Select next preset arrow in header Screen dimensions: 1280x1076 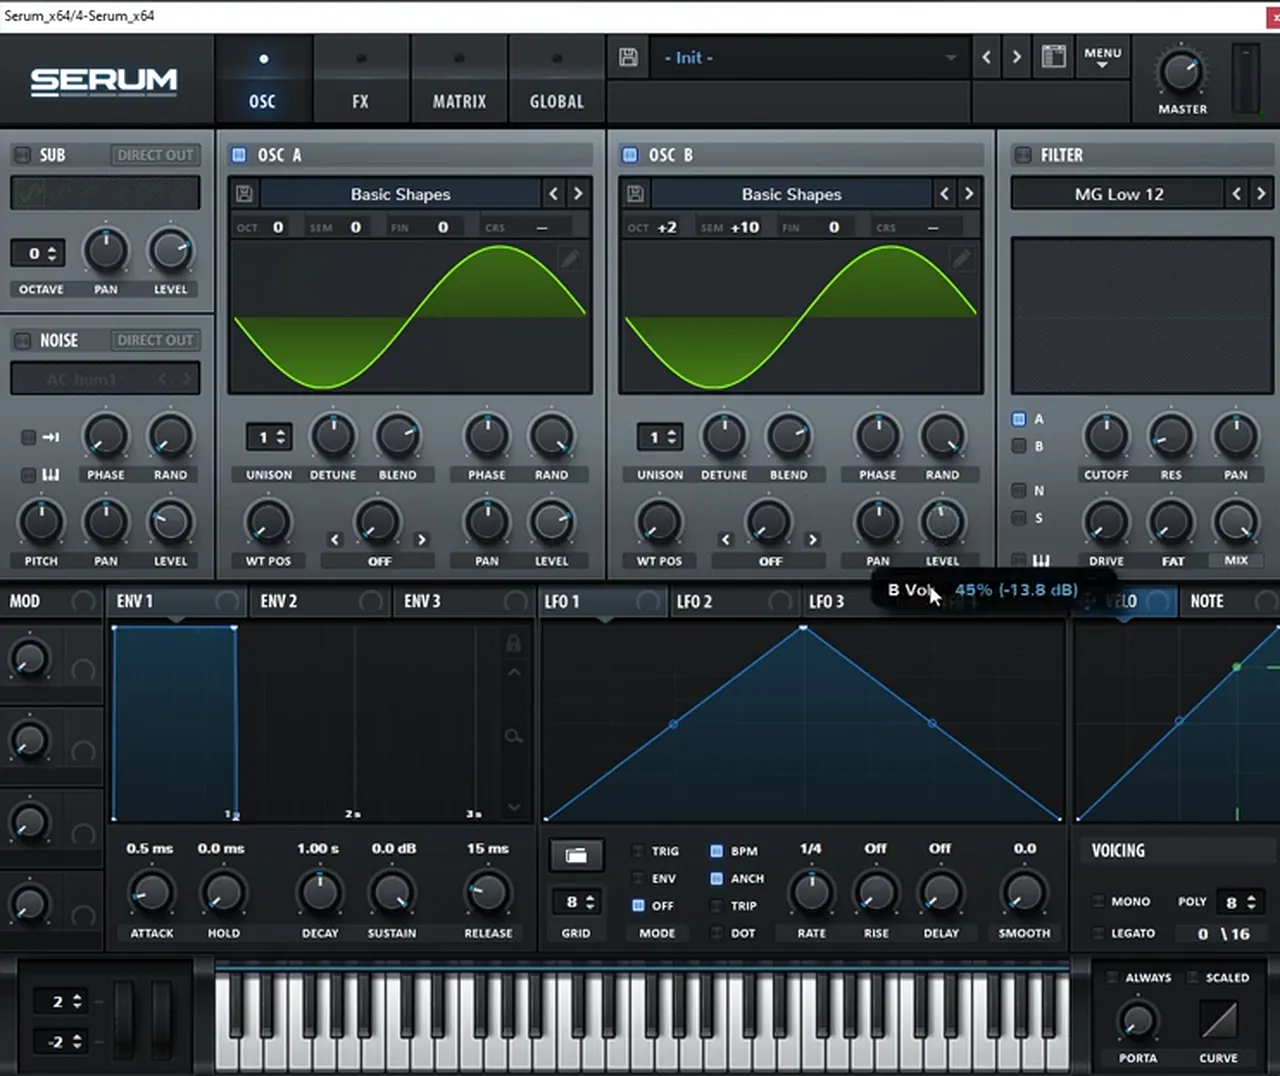pyautogui.click(x=1016, y=57)
